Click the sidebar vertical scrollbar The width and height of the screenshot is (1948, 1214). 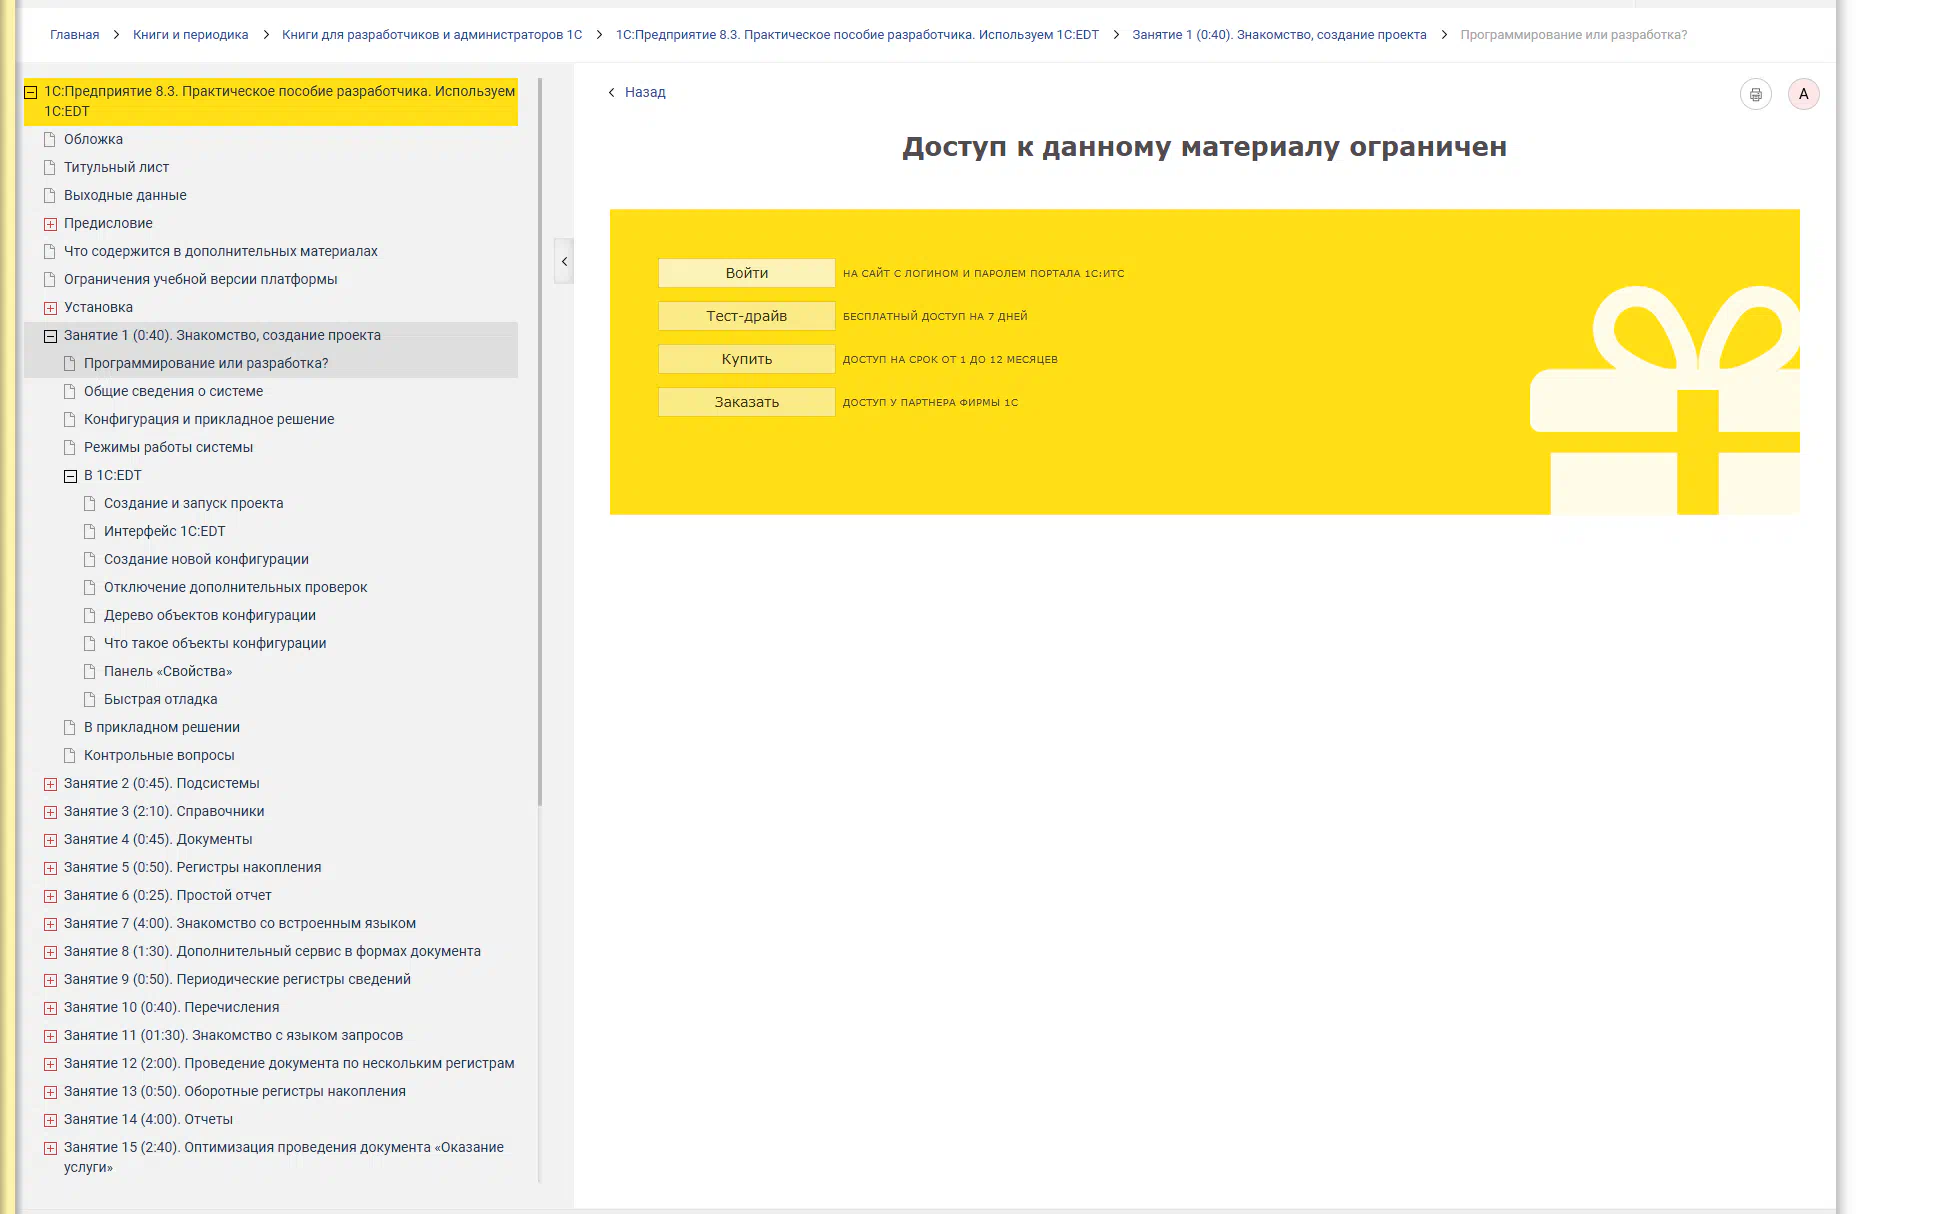pos(540,440)
